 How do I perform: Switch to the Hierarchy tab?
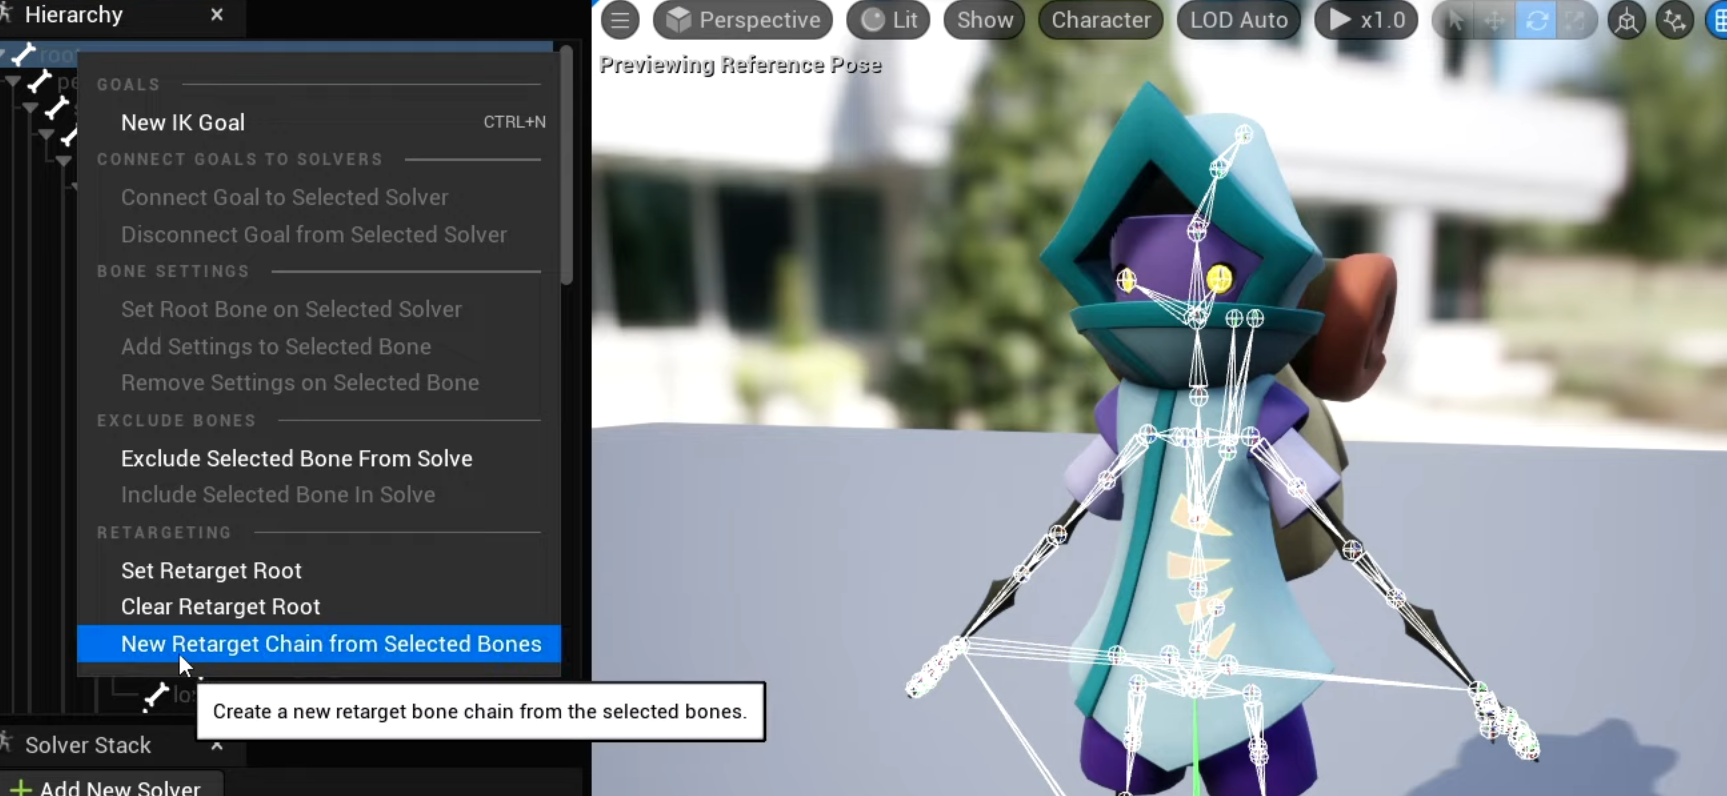tap(73, 15)
